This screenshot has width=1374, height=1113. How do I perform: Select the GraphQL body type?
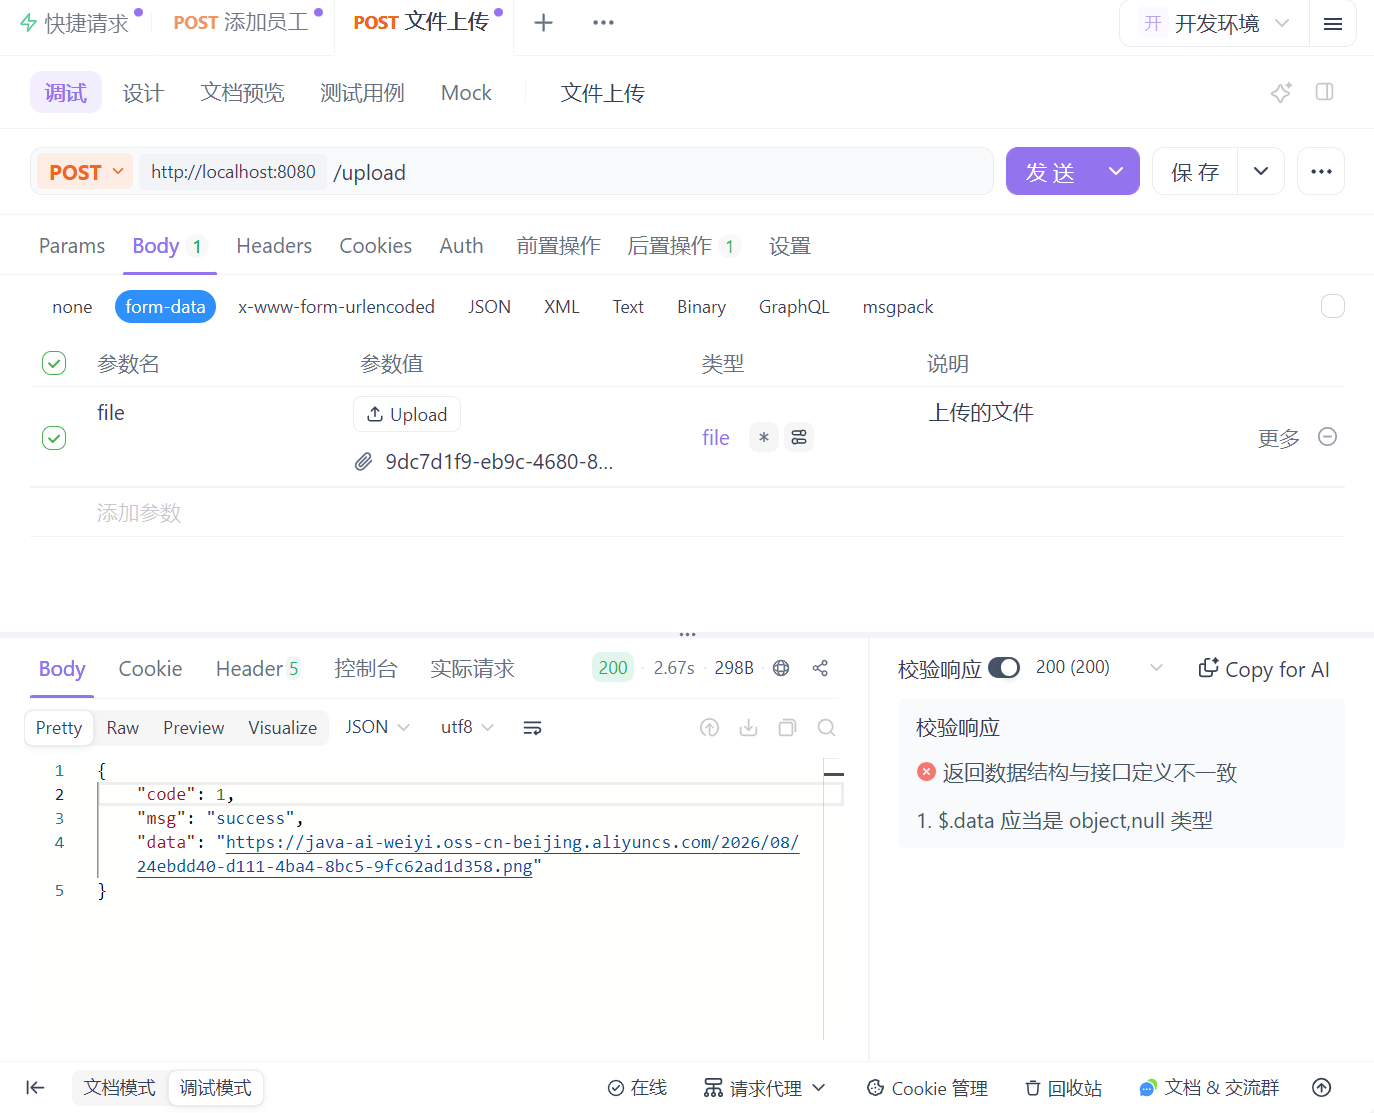[794, 307]
